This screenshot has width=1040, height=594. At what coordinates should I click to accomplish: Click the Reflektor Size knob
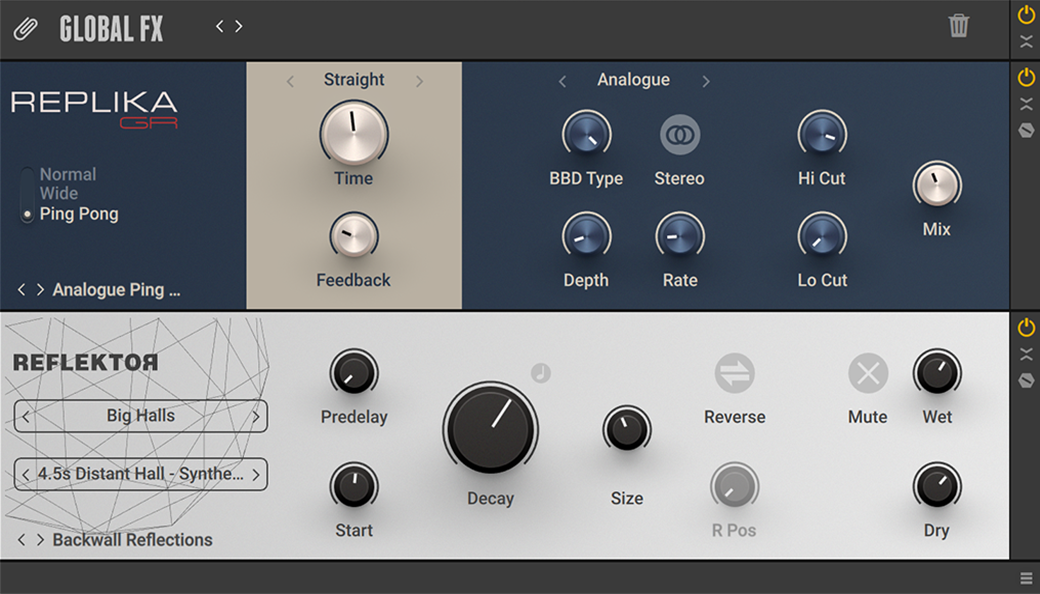click(x=627, y=429)
